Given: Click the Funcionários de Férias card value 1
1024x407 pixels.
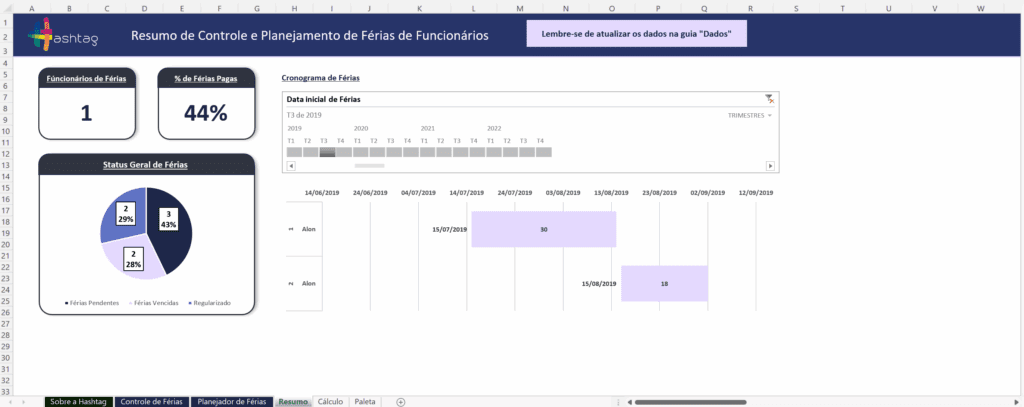Looking at the screenshot, I should (86, 113).
